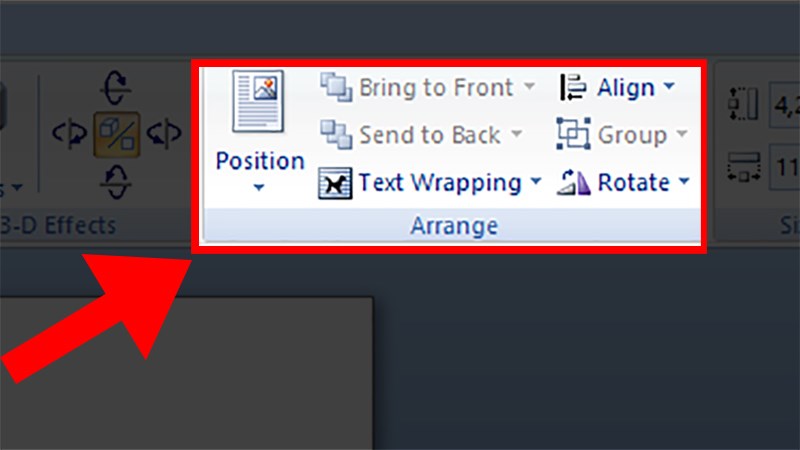Tilt the 3-D effect left
The width and height of the screenshot is (800, 450).
69,134
